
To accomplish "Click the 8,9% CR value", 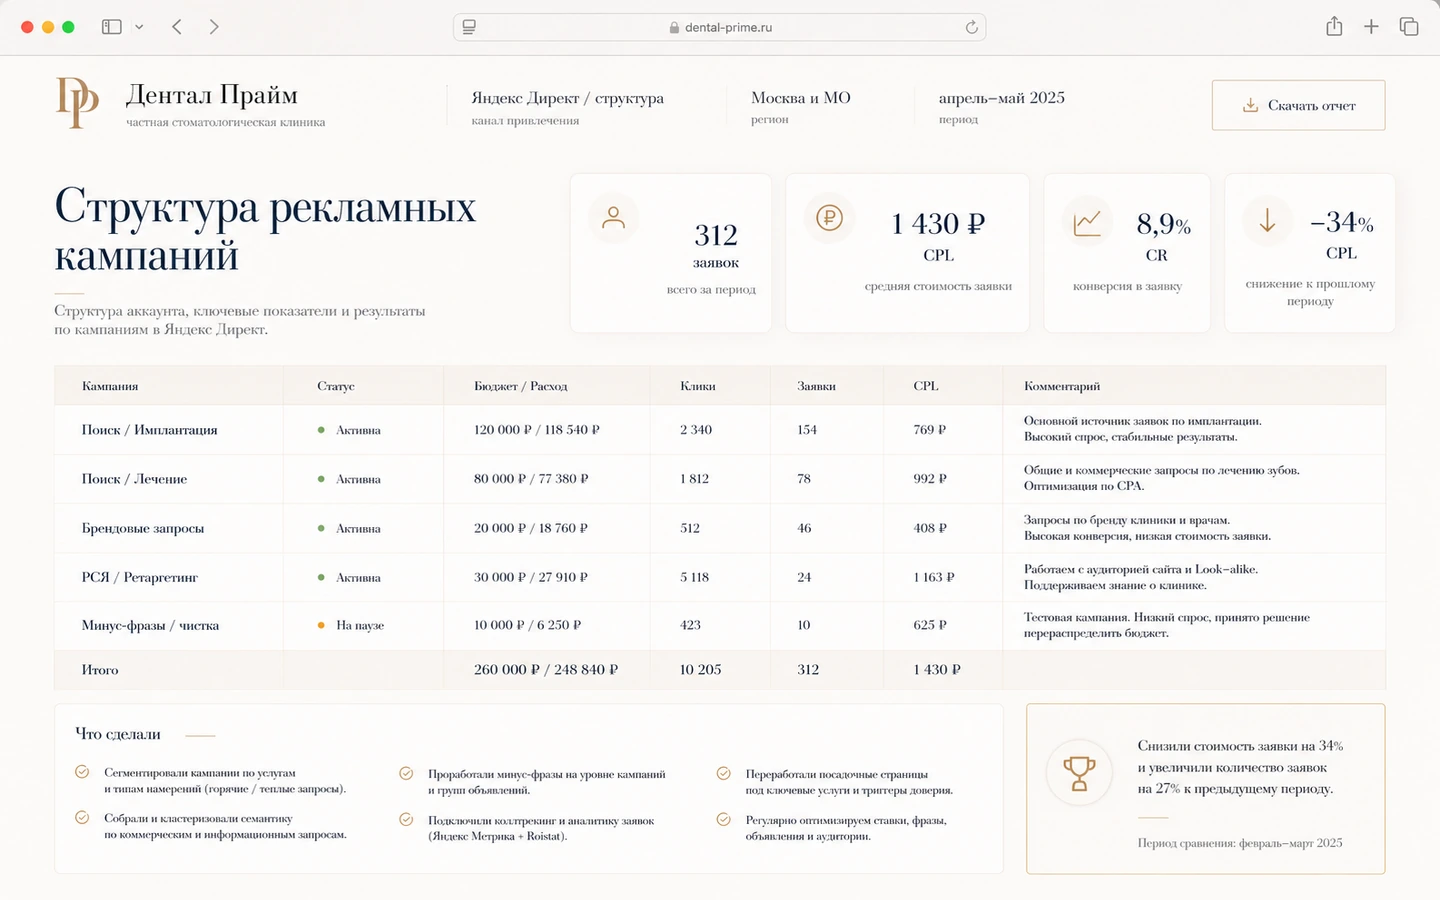I will pos(1163,224).
